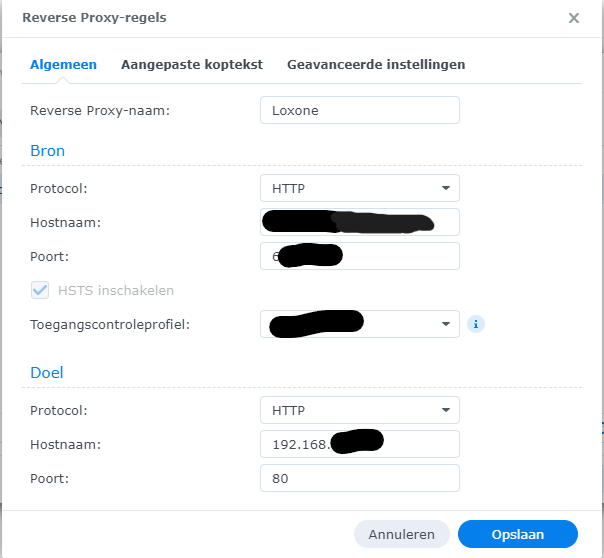Switch to the Algemeen tab

[63, 64]
